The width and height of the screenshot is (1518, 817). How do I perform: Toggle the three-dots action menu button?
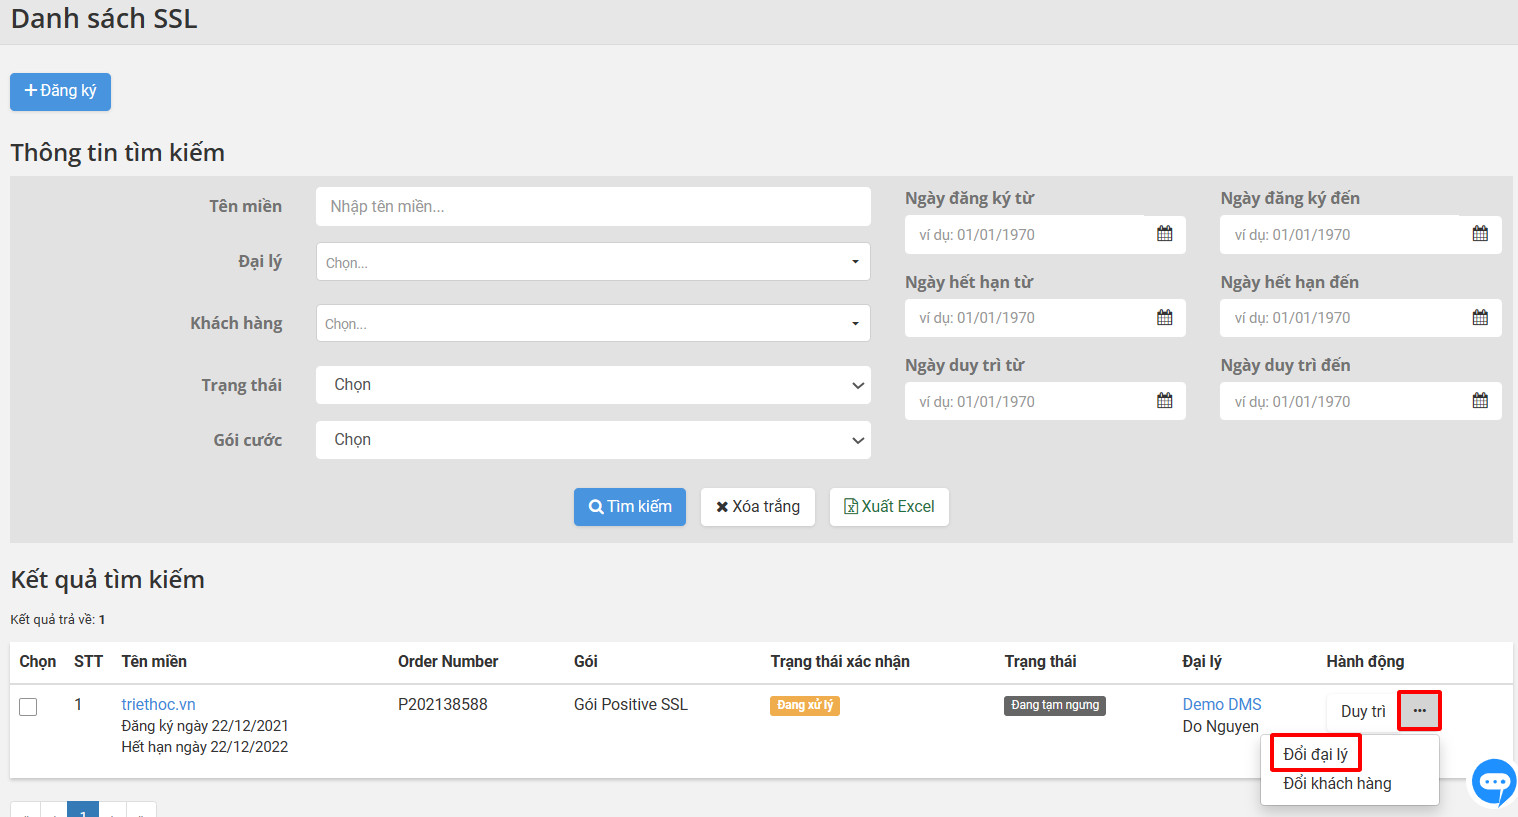pos(1419,711)
